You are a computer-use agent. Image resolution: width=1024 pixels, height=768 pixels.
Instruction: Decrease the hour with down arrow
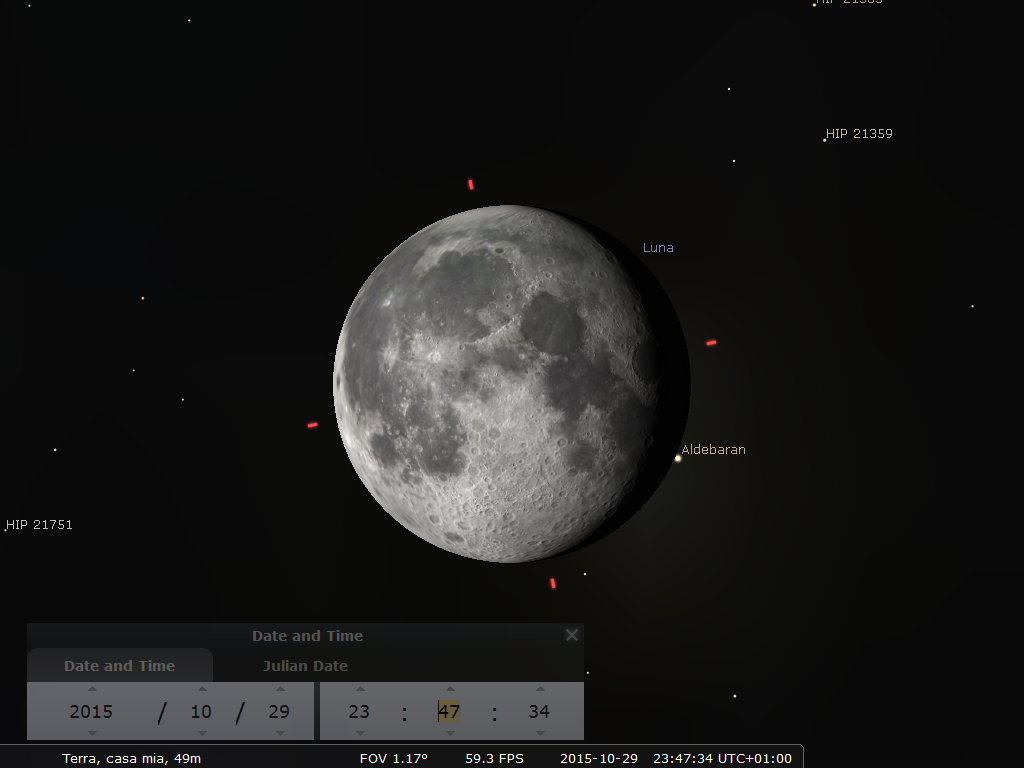click(x=360, y=733)
